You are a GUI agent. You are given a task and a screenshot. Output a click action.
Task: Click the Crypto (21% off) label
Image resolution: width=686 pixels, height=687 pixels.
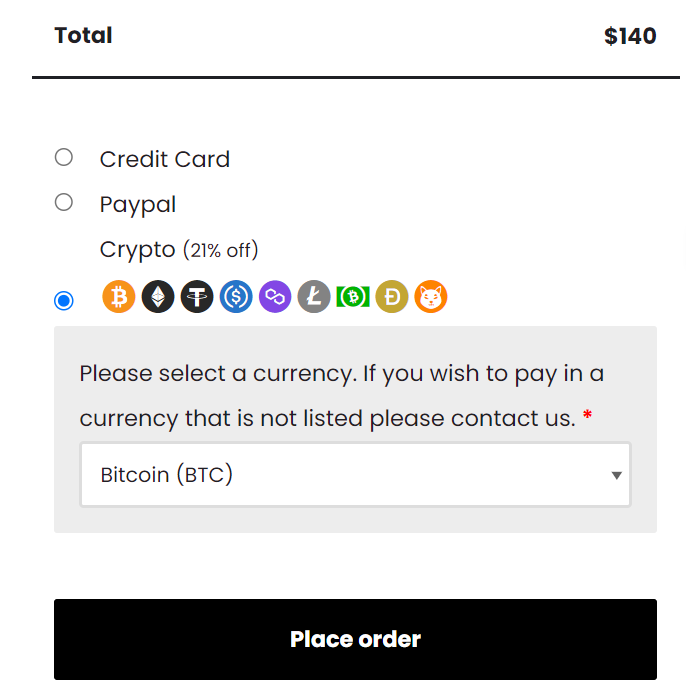179,250
